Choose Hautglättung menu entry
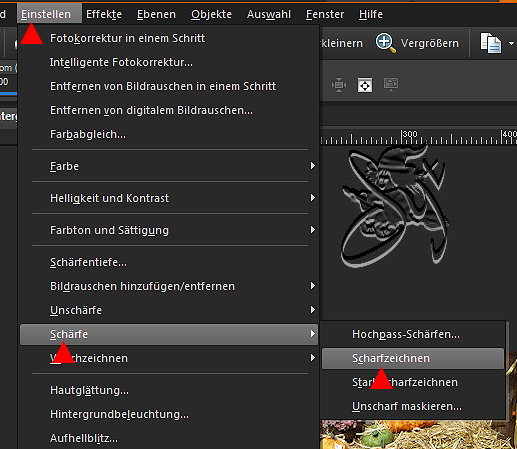Viewport: 517px width, 449px height. [x=169, y=390]
